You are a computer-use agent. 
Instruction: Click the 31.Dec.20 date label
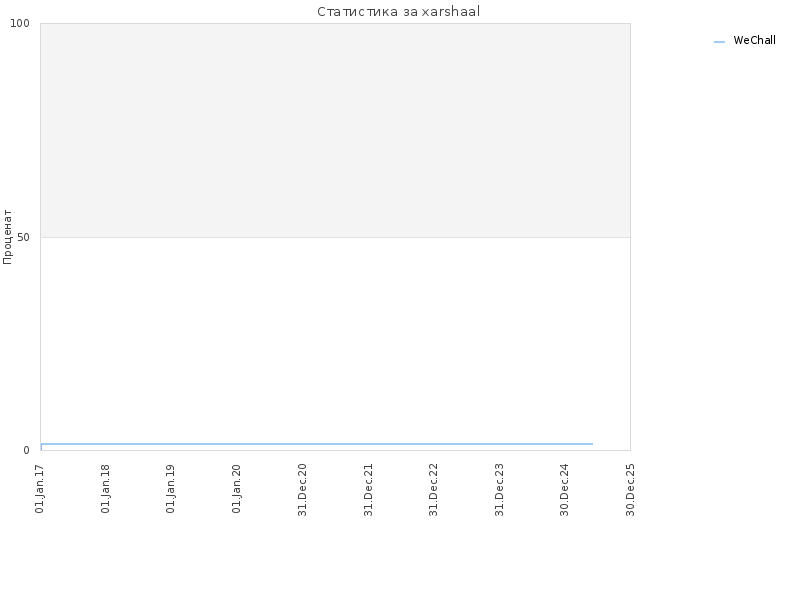(x=302, y=490)
